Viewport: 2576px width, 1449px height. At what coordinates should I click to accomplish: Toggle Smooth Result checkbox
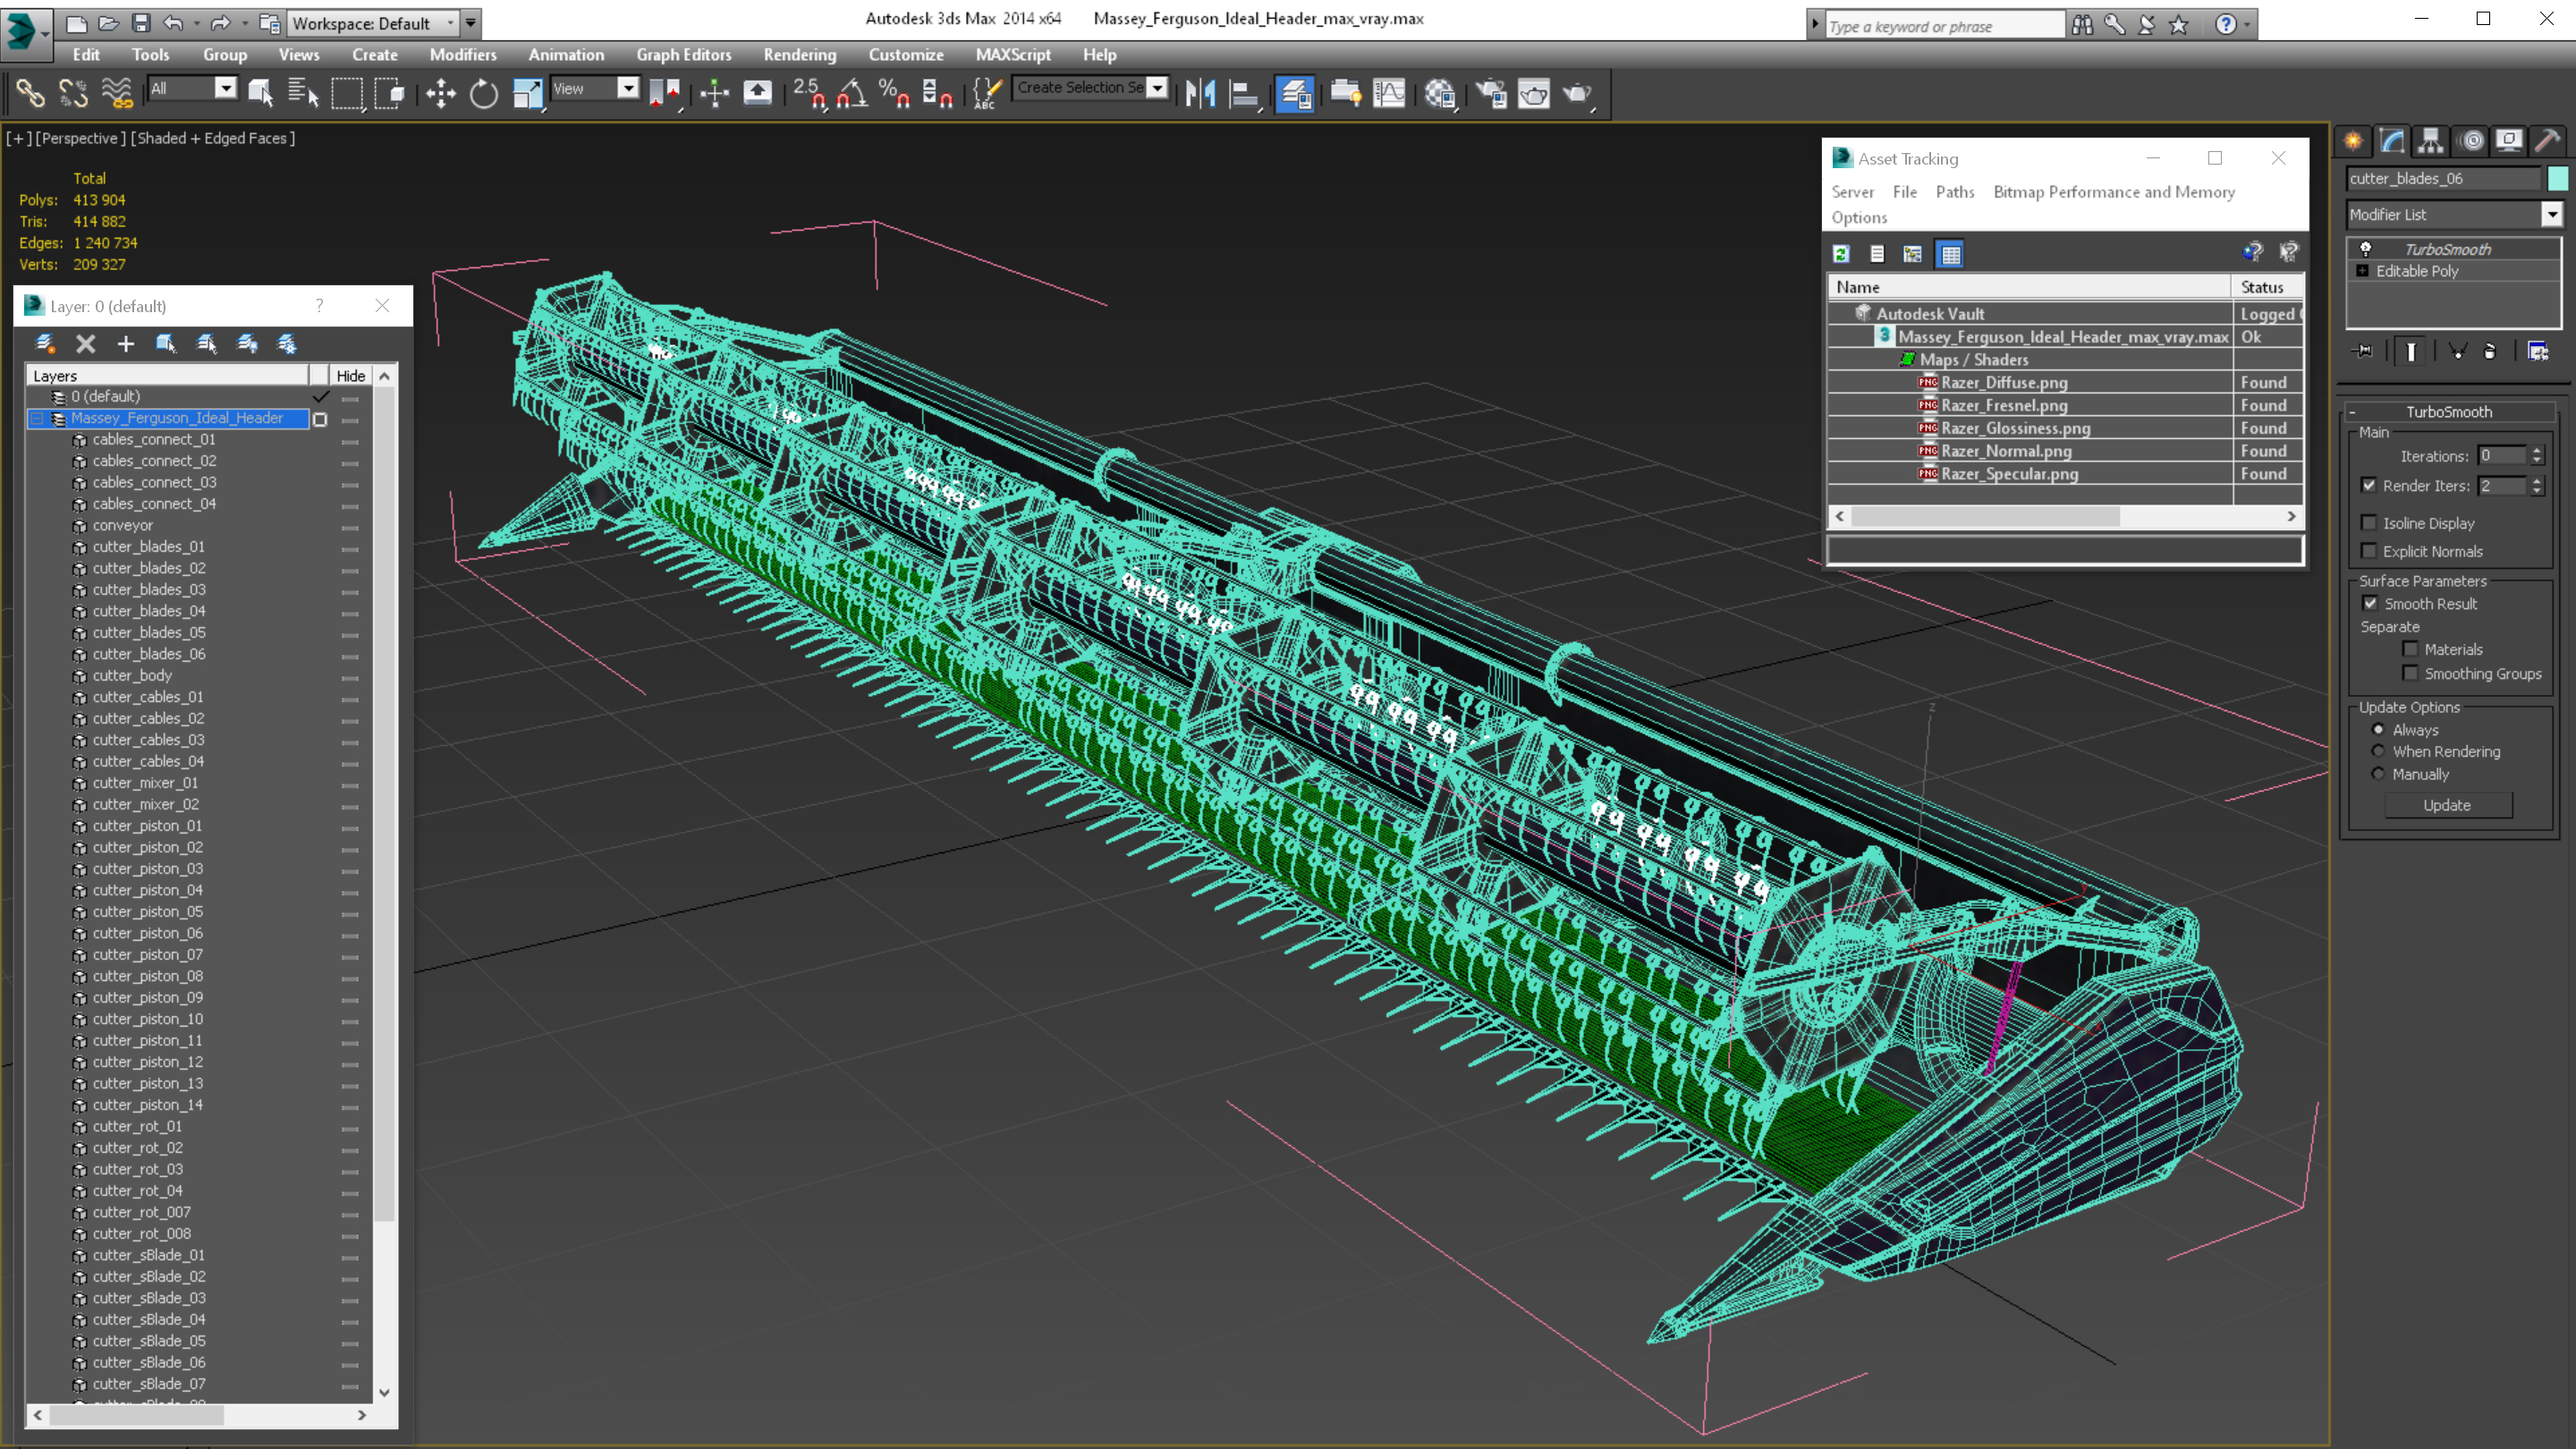pos(2370,603)
